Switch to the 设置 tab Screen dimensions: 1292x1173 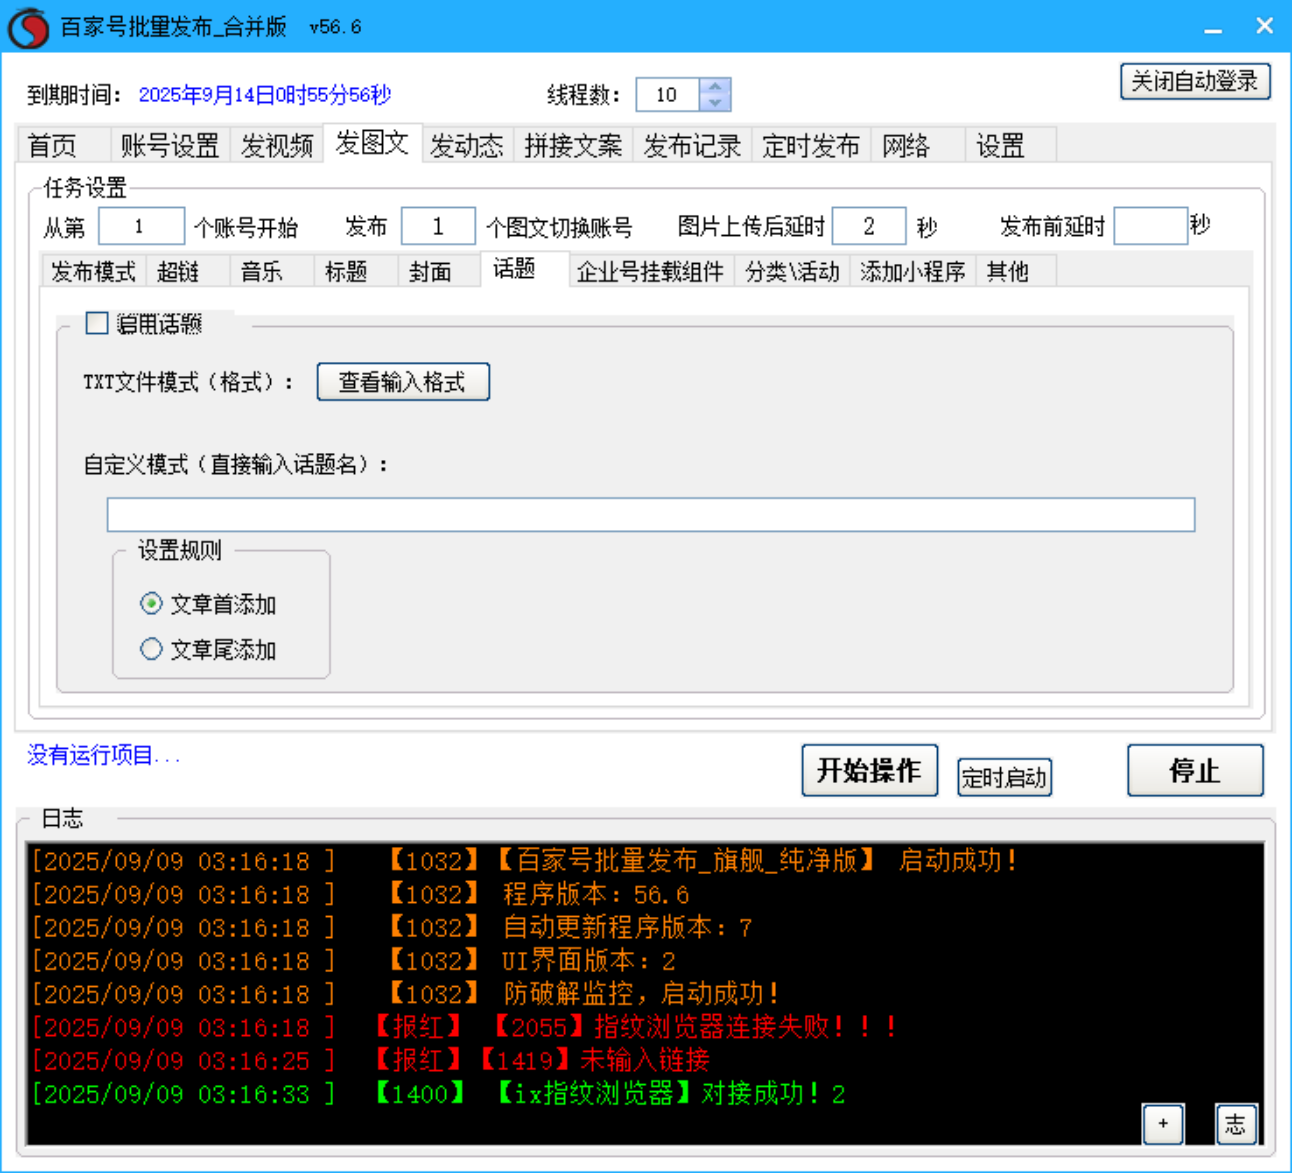pos(1001,146)
